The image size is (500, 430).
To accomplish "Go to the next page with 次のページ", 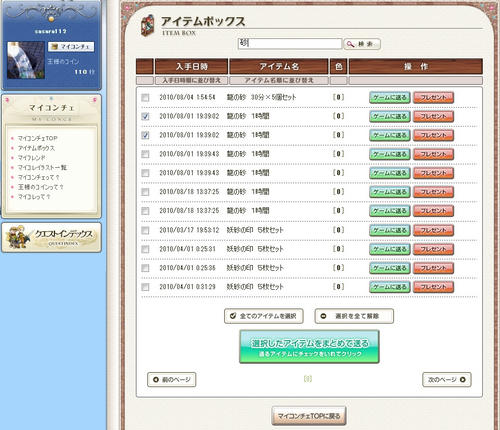I will click(x=447, y=380).
